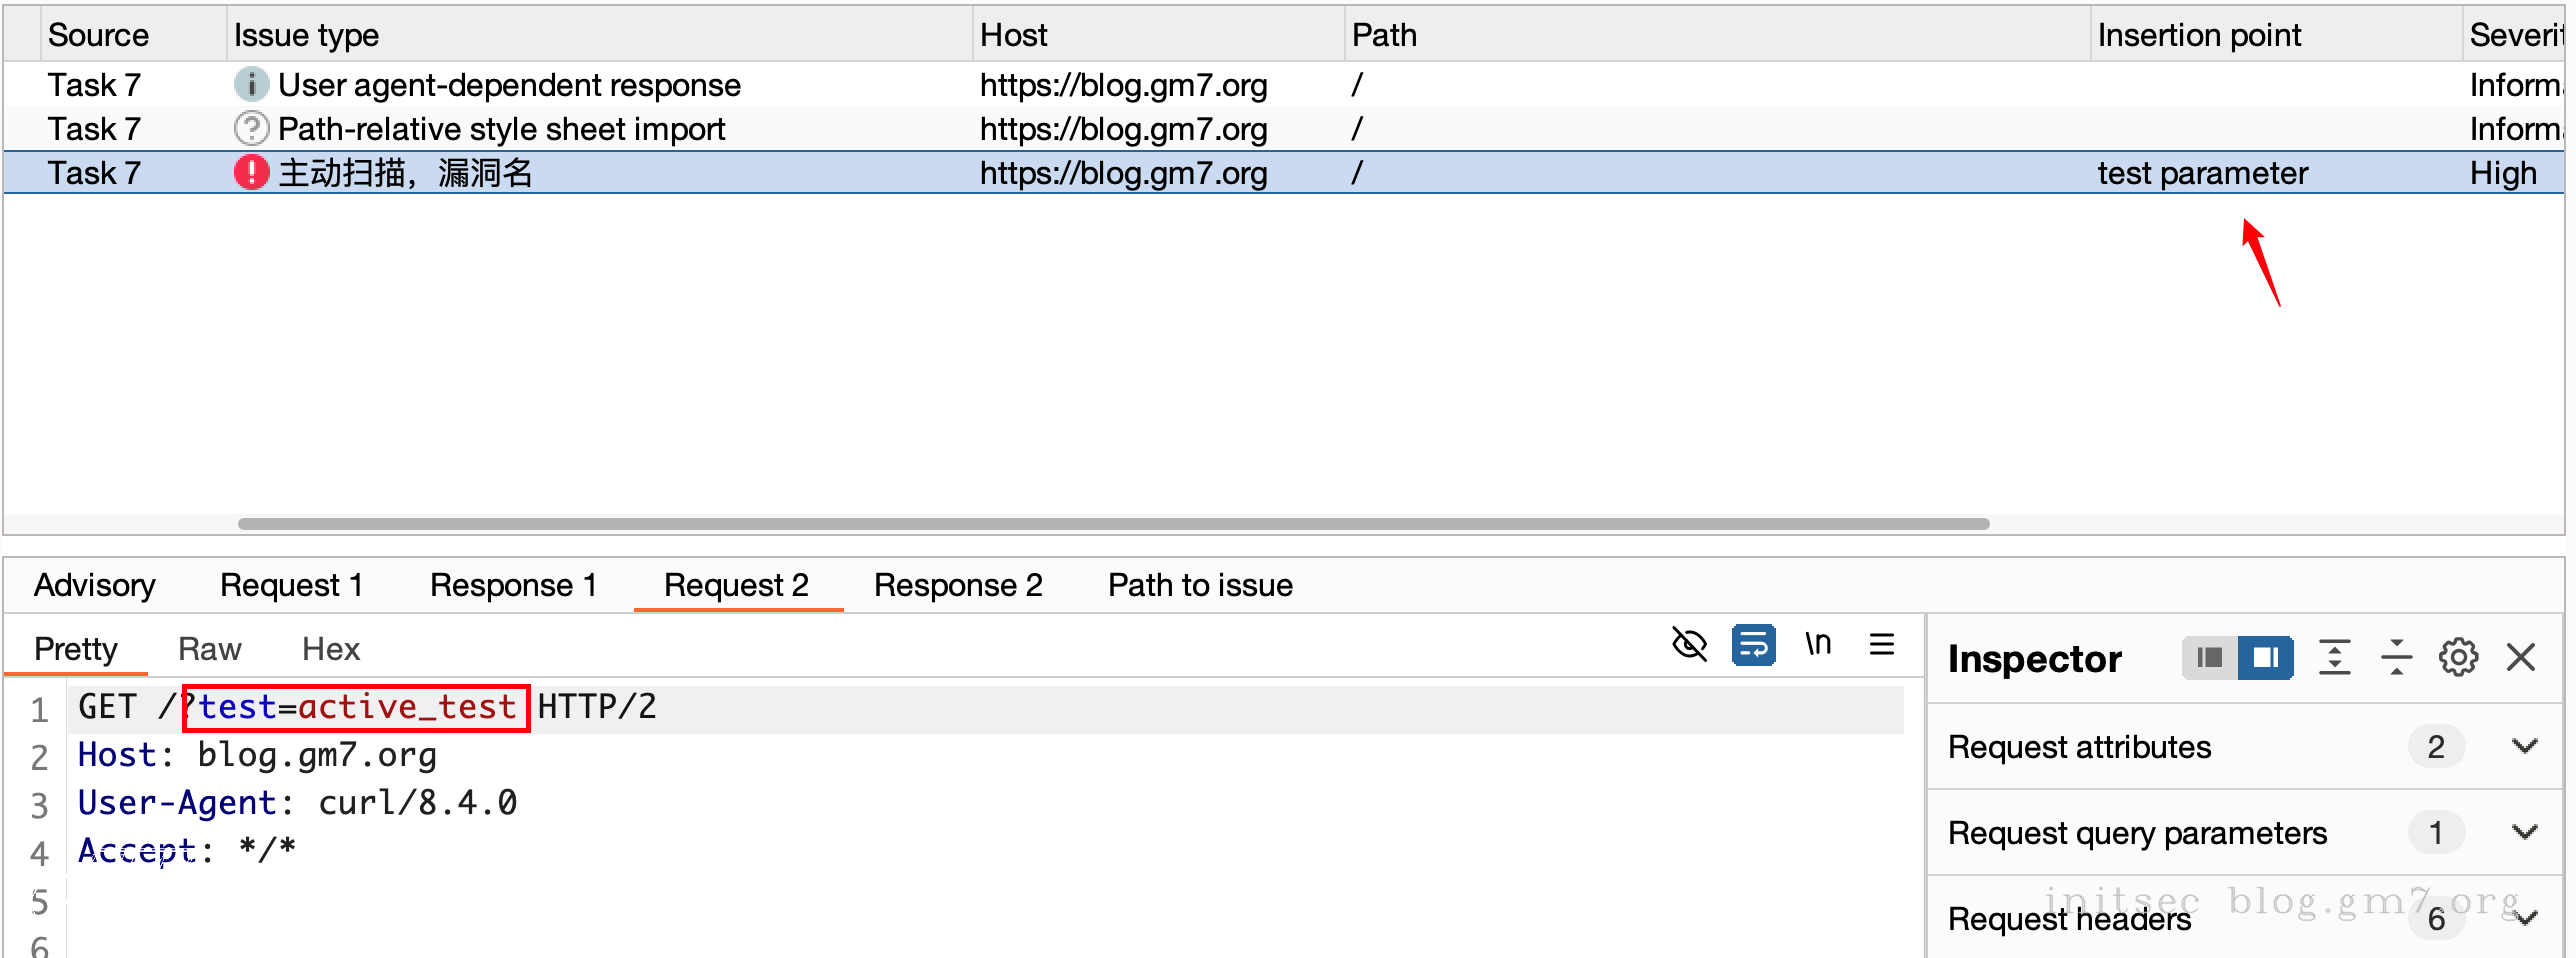The image size is (2576, 958).
Task: Switch Inspector to left-side layout icon
Action: [2210, 658]
